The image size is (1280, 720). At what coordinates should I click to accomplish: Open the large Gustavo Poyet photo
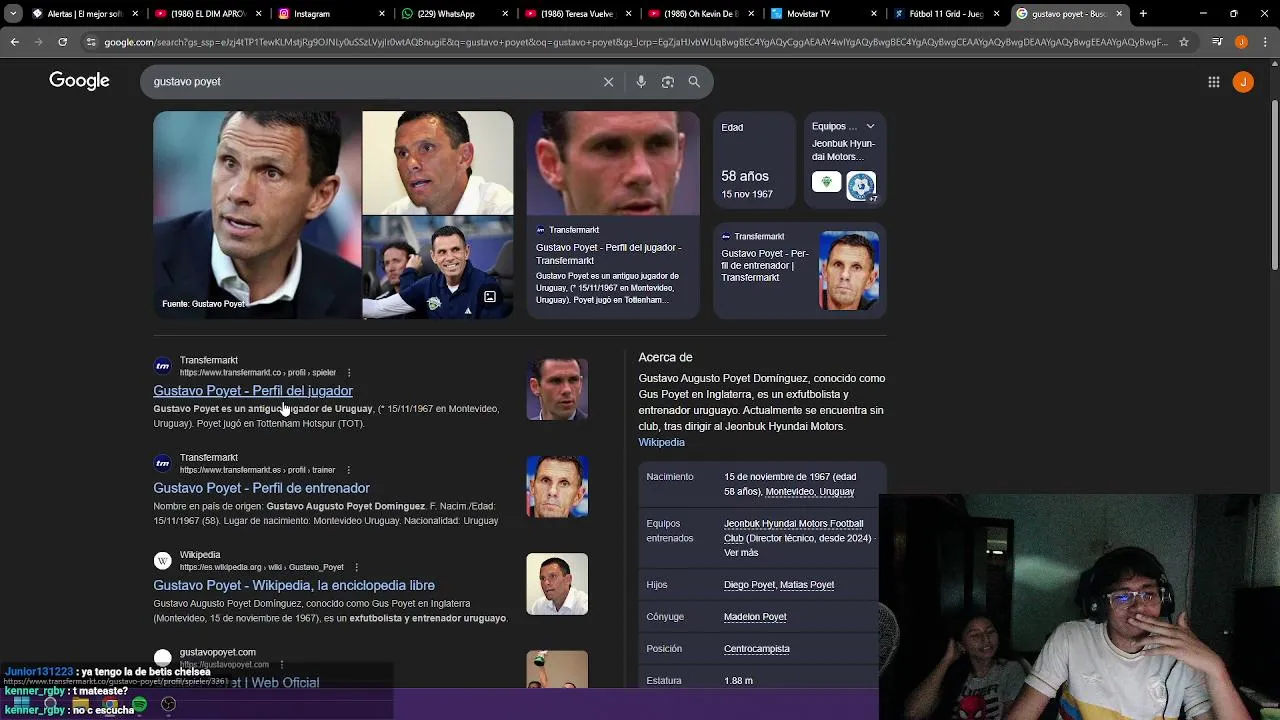(x=256, y=215)
